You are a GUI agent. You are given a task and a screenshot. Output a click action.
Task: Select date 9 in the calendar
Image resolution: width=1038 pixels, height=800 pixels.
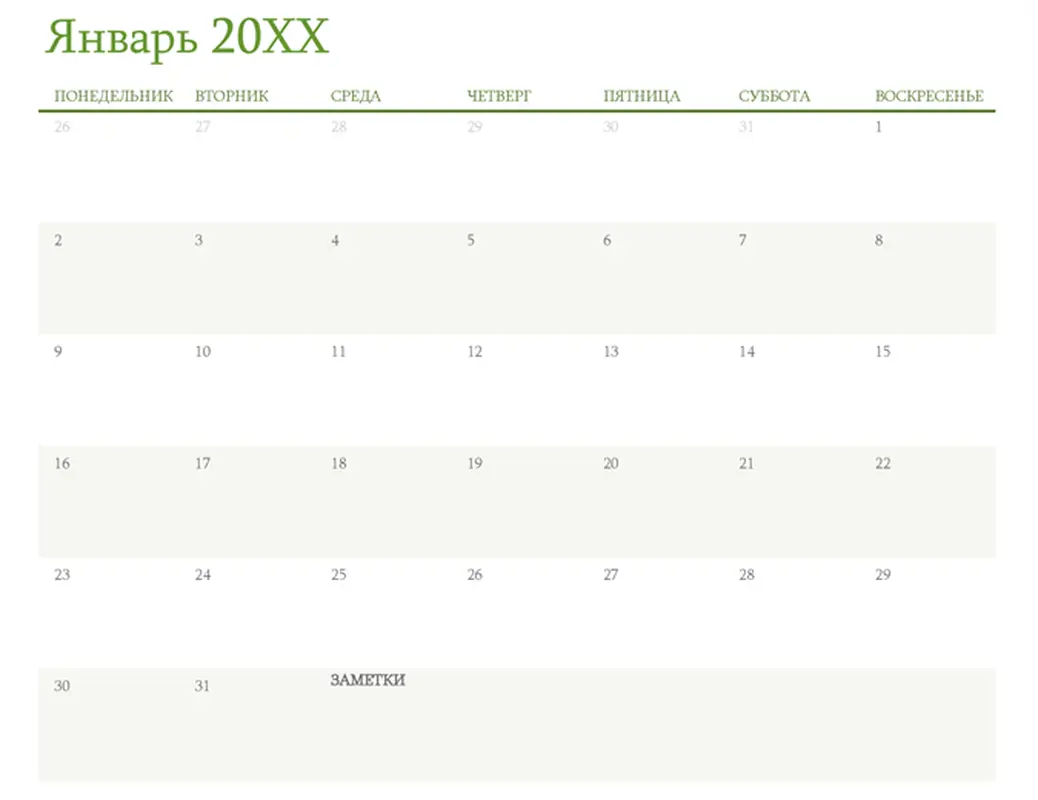tap(58, 352)
